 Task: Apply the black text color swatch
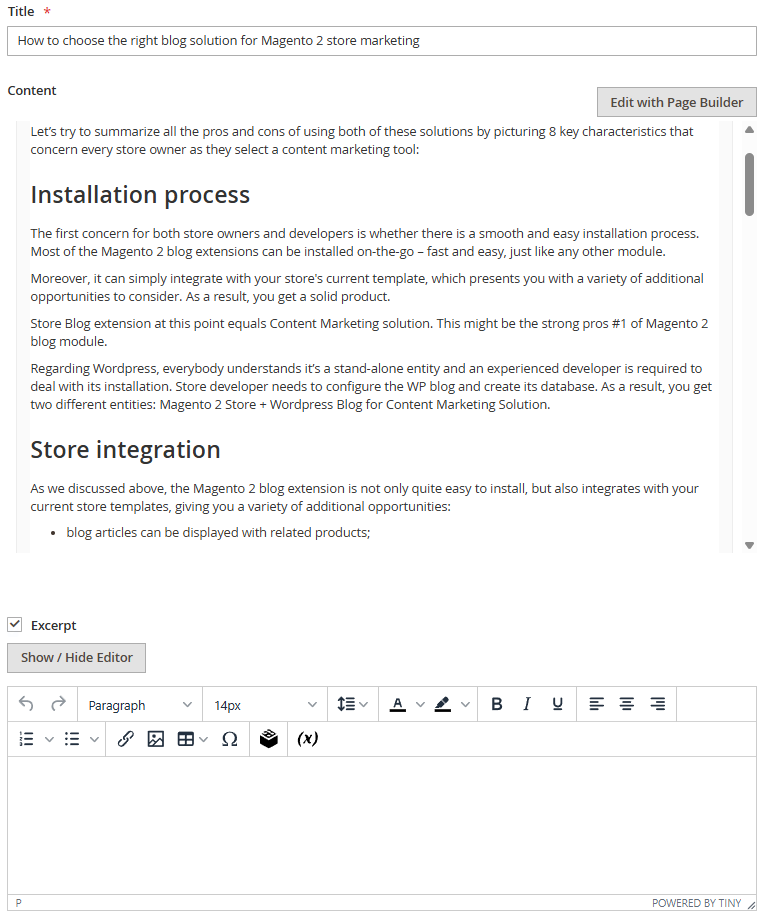click(x=397, y=705)
